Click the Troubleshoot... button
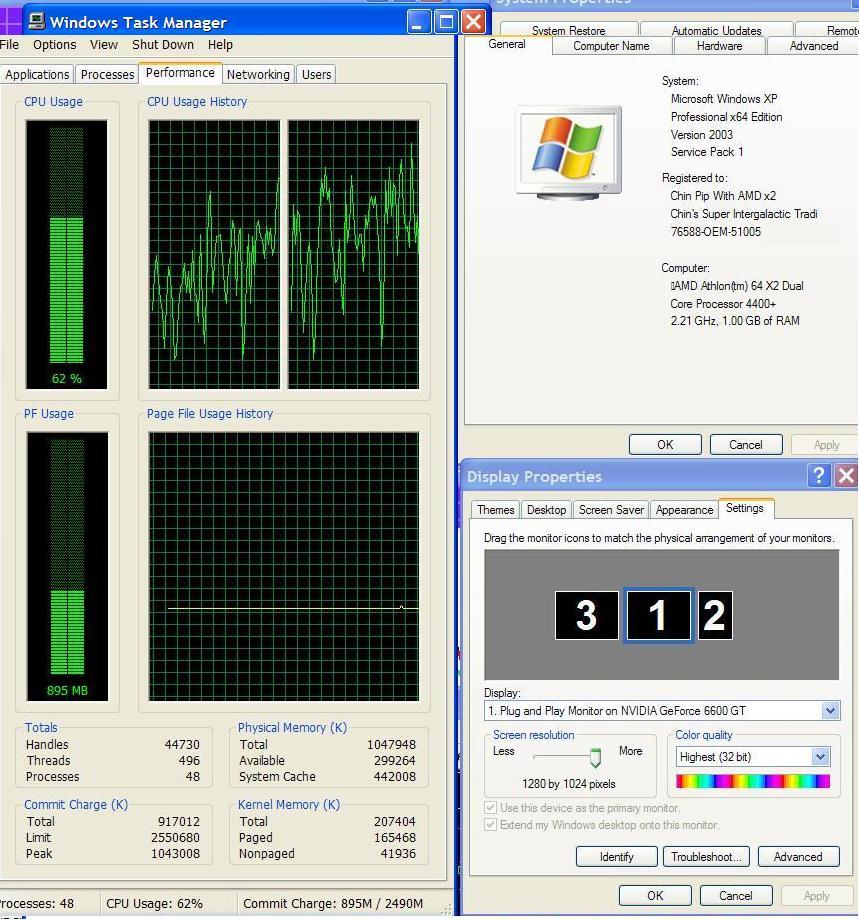This screenshot has width=859, height=920. click(707, 857)
